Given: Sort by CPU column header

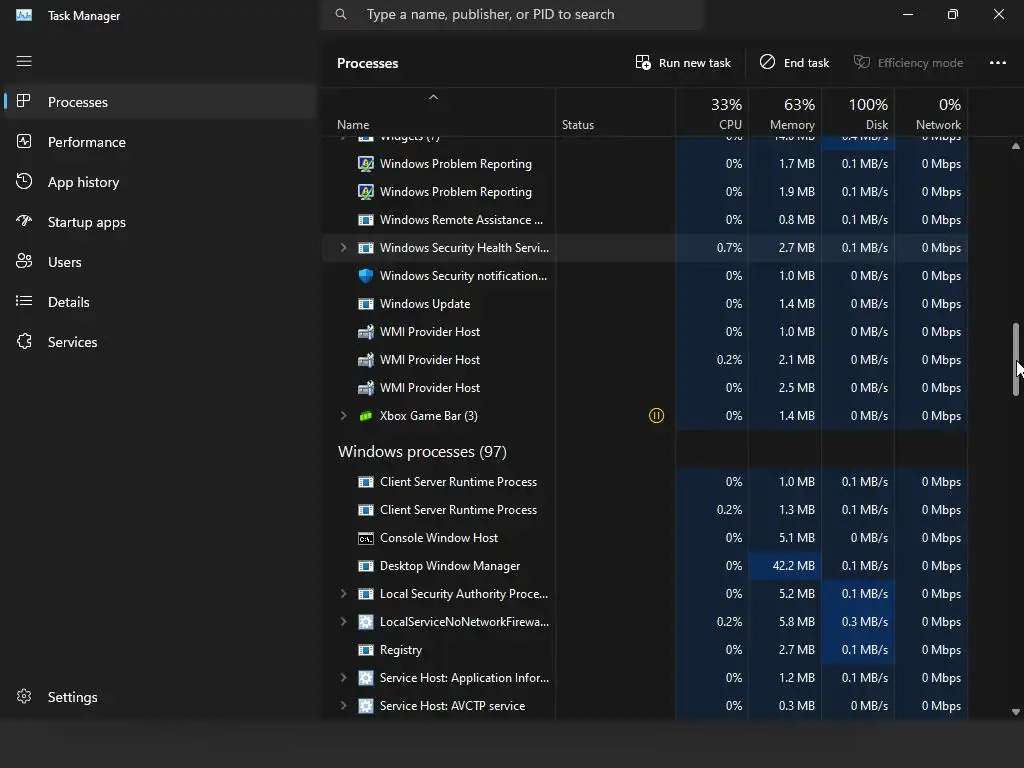Looking at the screenshot, I should coord(712,113).
